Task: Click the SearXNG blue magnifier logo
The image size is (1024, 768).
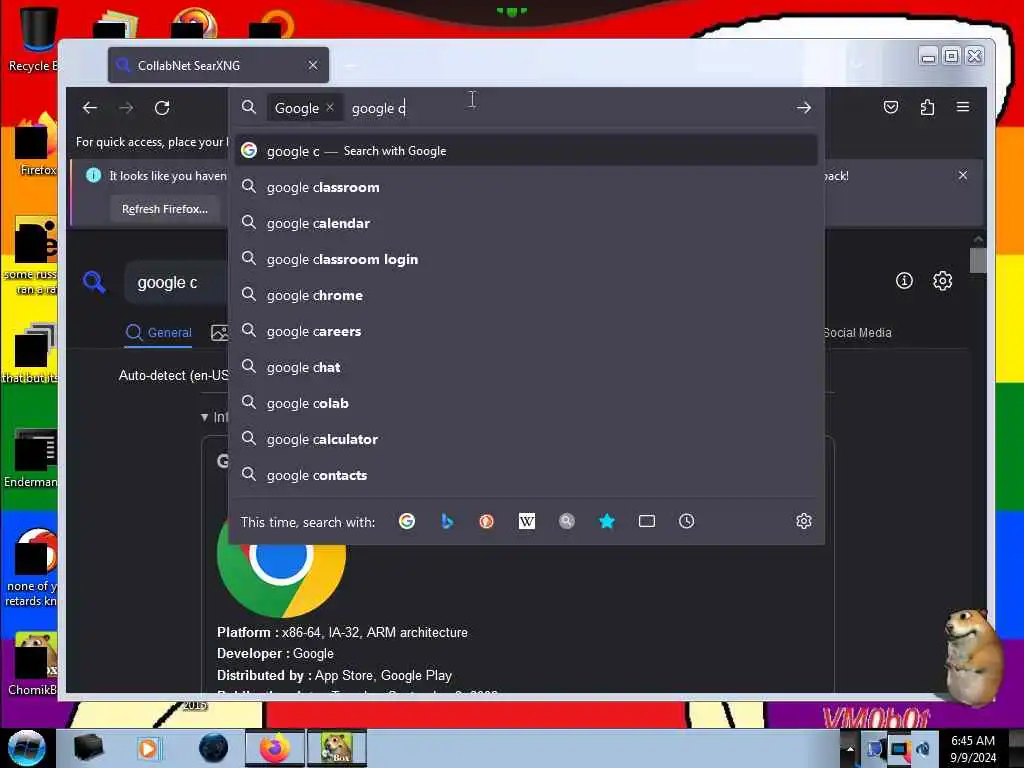Action: (95, 282)
